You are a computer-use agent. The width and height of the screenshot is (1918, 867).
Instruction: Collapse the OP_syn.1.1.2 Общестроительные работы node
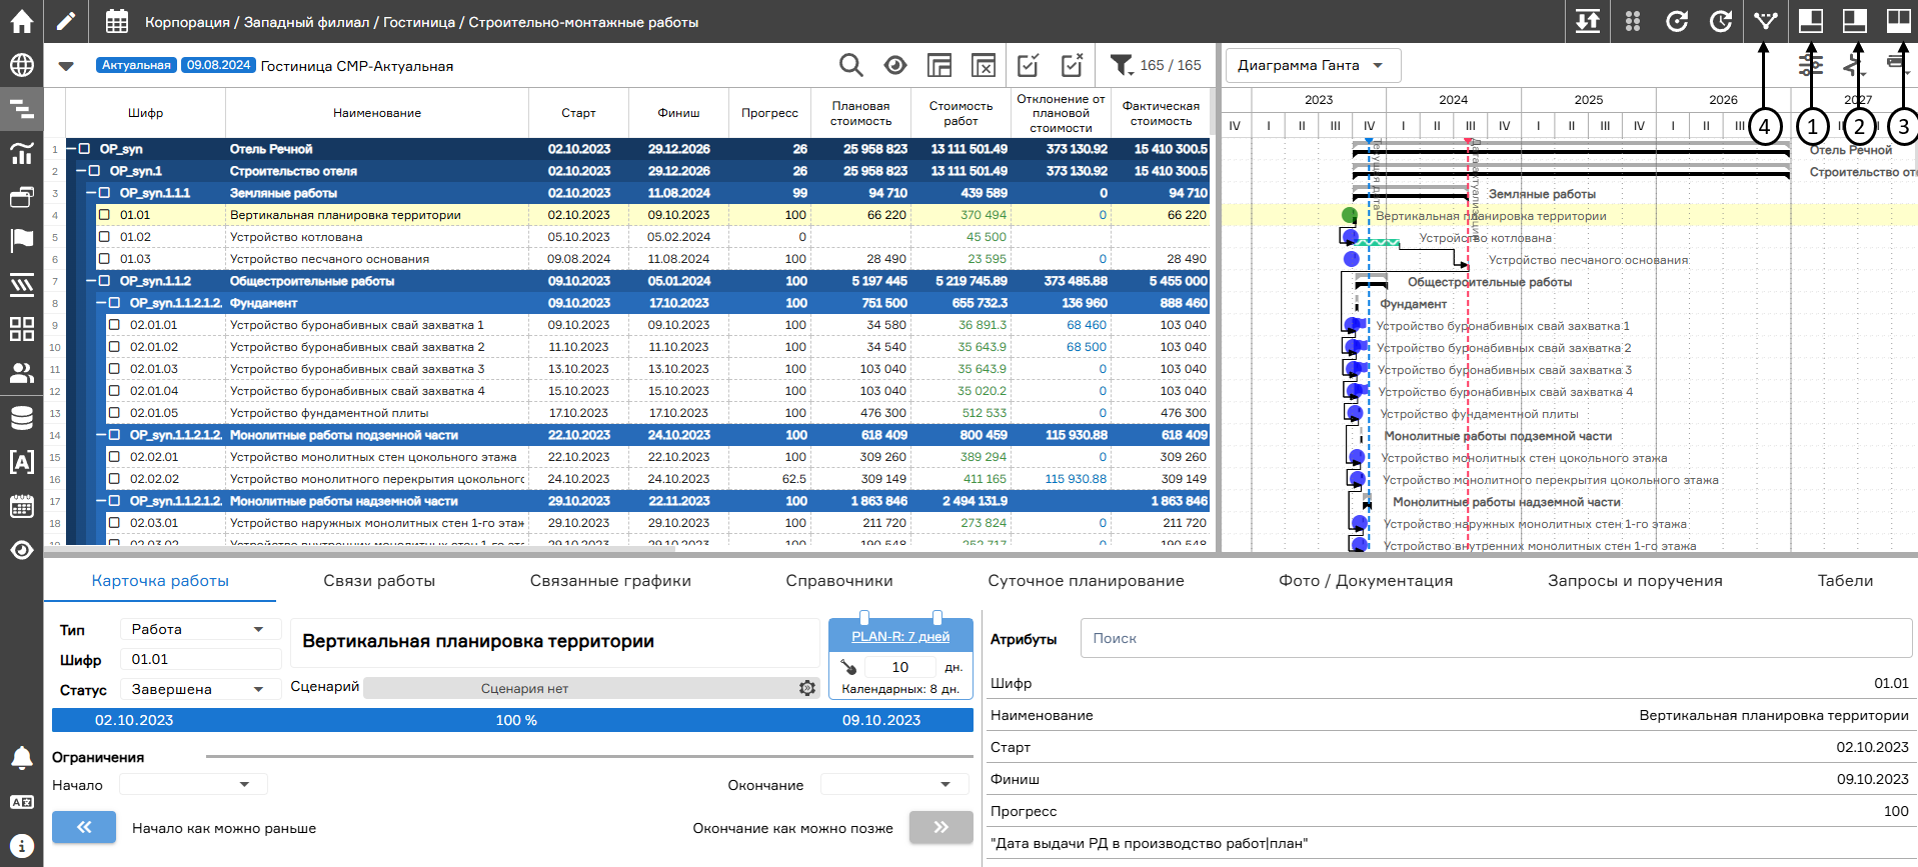point(92,281)
